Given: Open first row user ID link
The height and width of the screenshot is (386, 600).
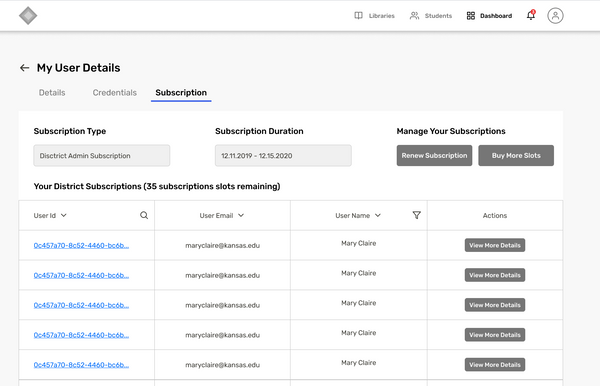Looking at the screenshot, I should (81, 246).
